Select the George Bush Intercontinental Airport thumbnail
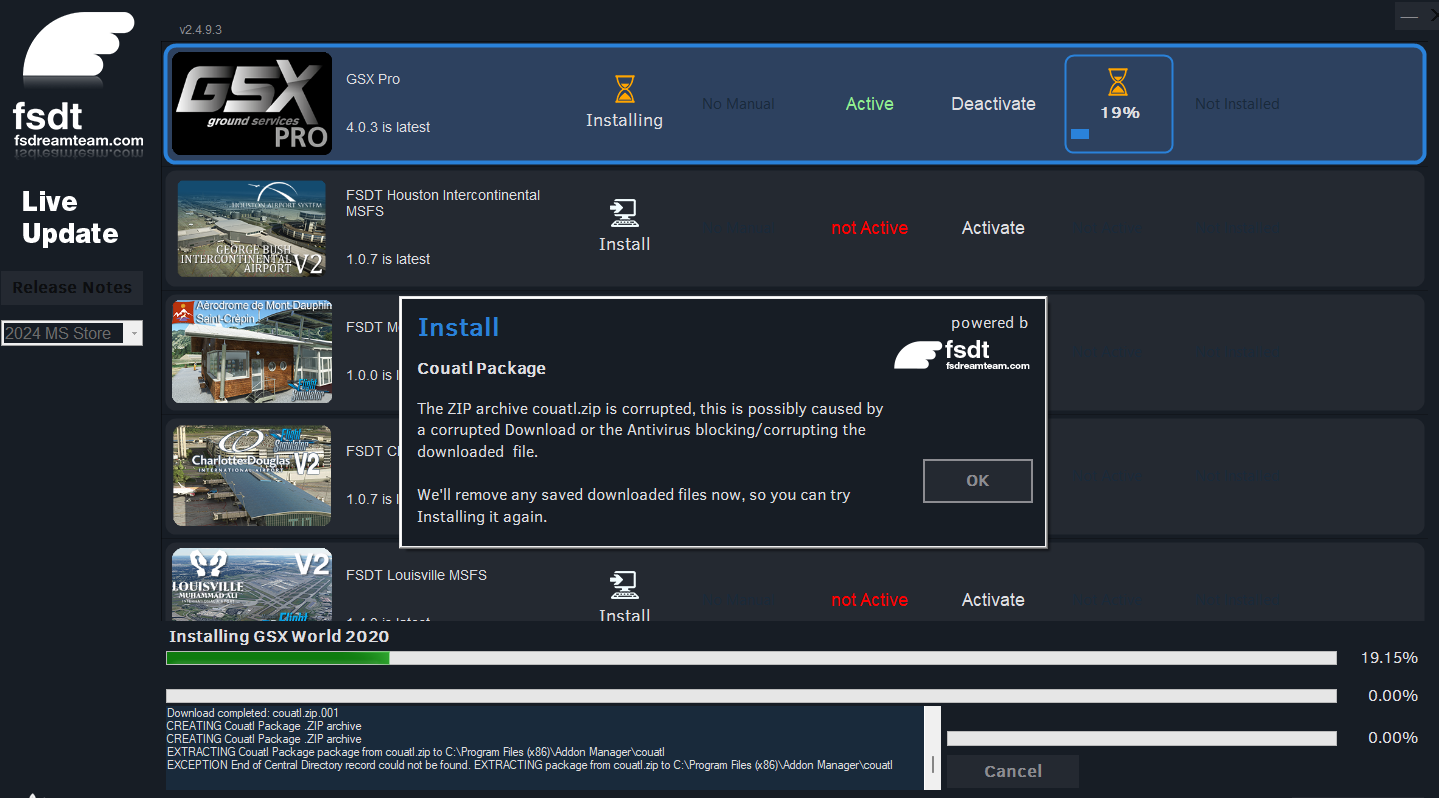The height and width of the screenshot is (798, 1439). pos(252,229)
